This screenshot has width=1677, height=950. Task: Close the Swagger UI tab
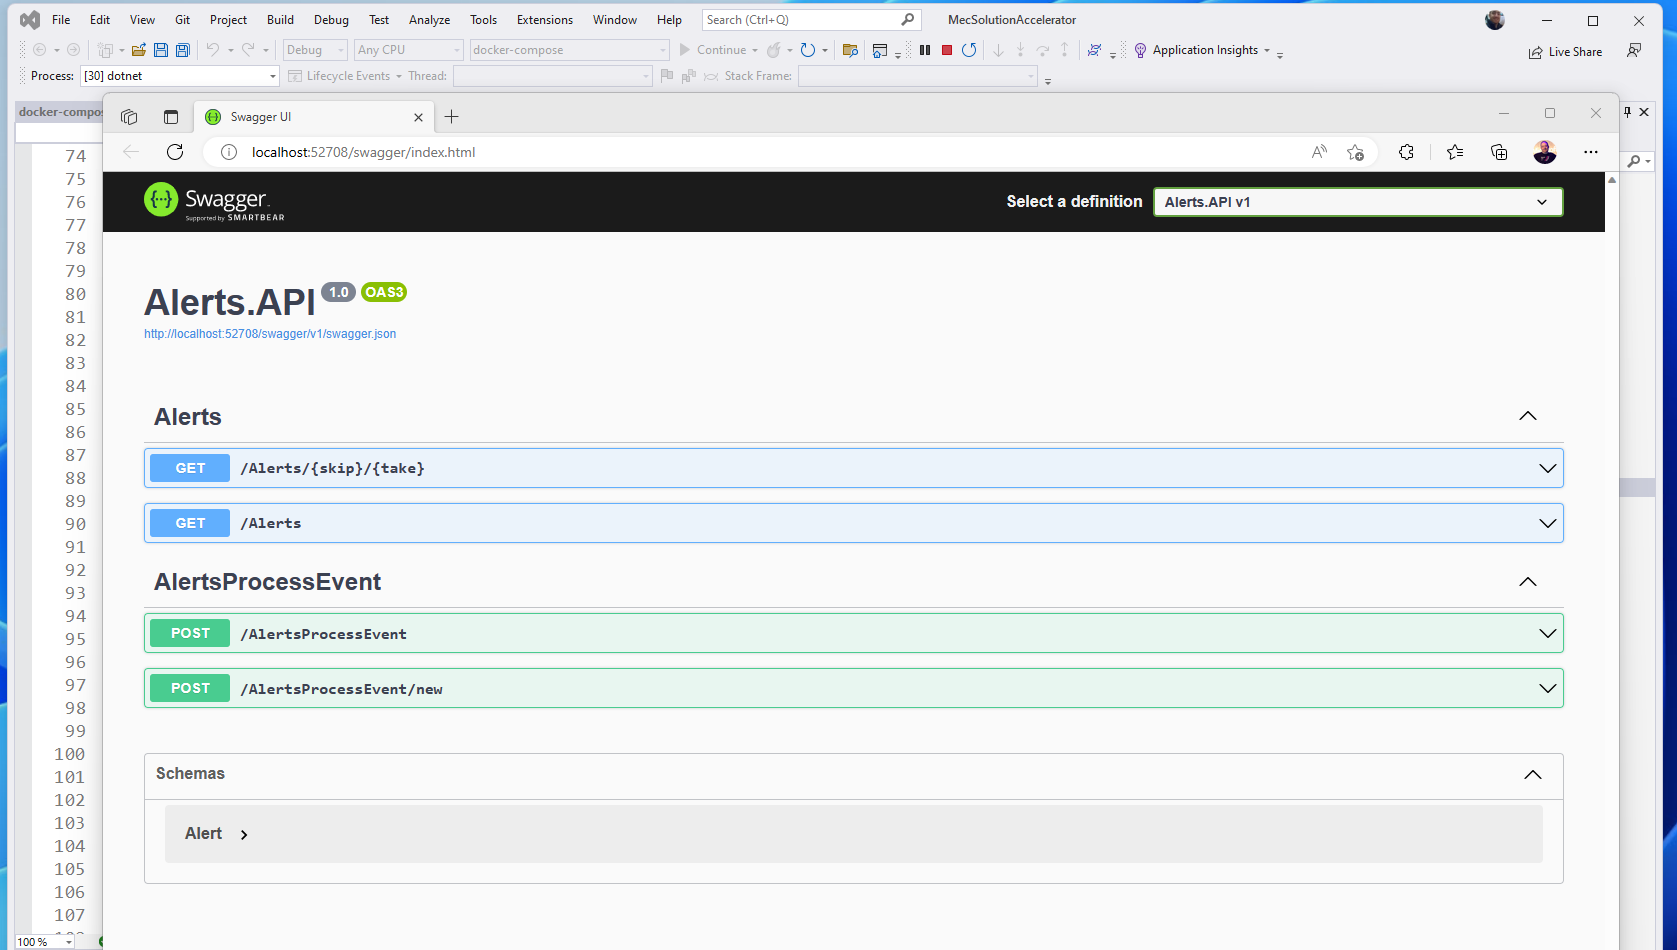(418, 117)
